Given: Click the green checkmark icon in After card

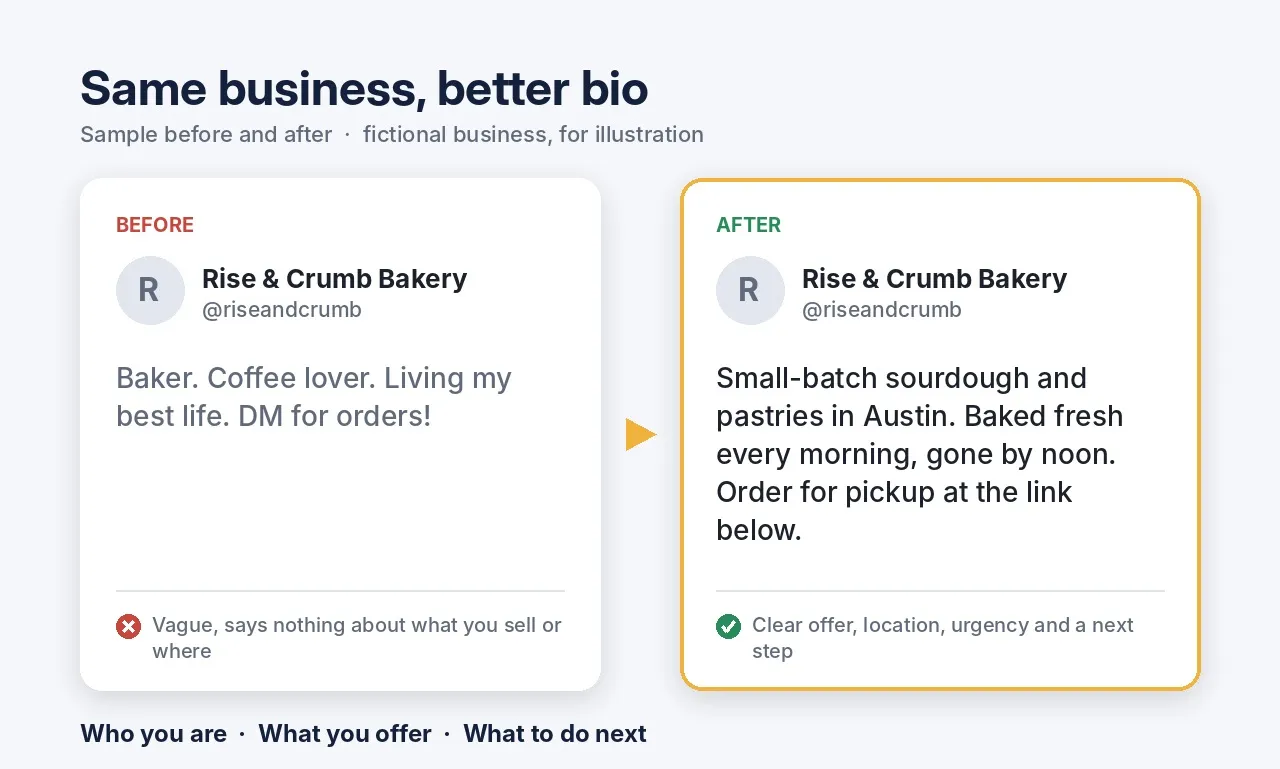Looking at the screenshot, I should tap(728, 627).
